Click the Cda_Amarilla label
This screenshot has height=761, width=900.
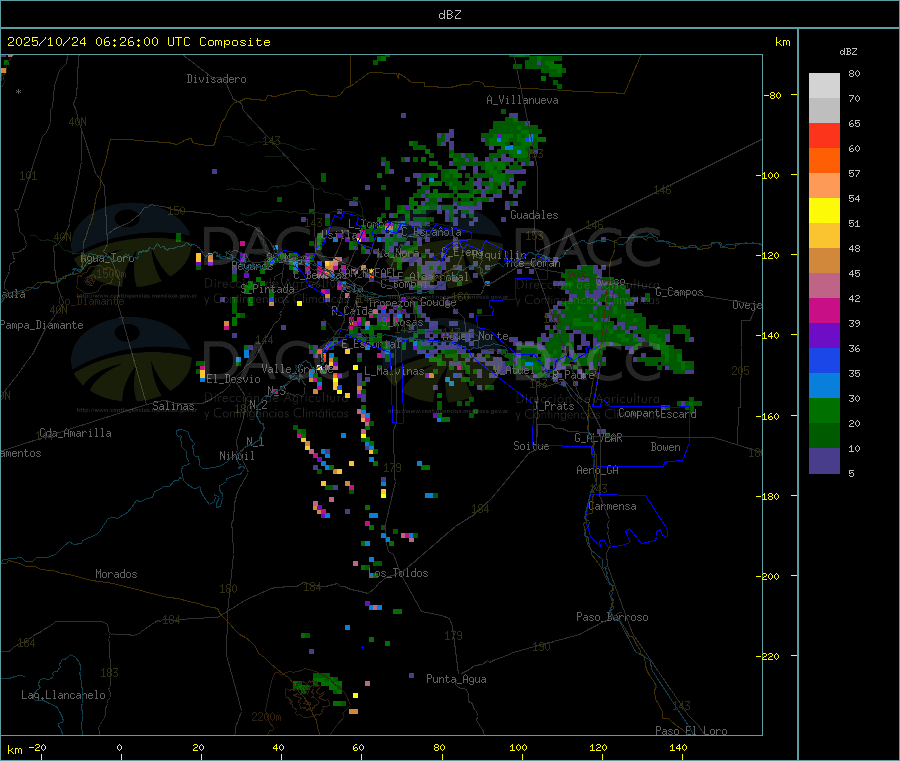click(x=75, y=433)
